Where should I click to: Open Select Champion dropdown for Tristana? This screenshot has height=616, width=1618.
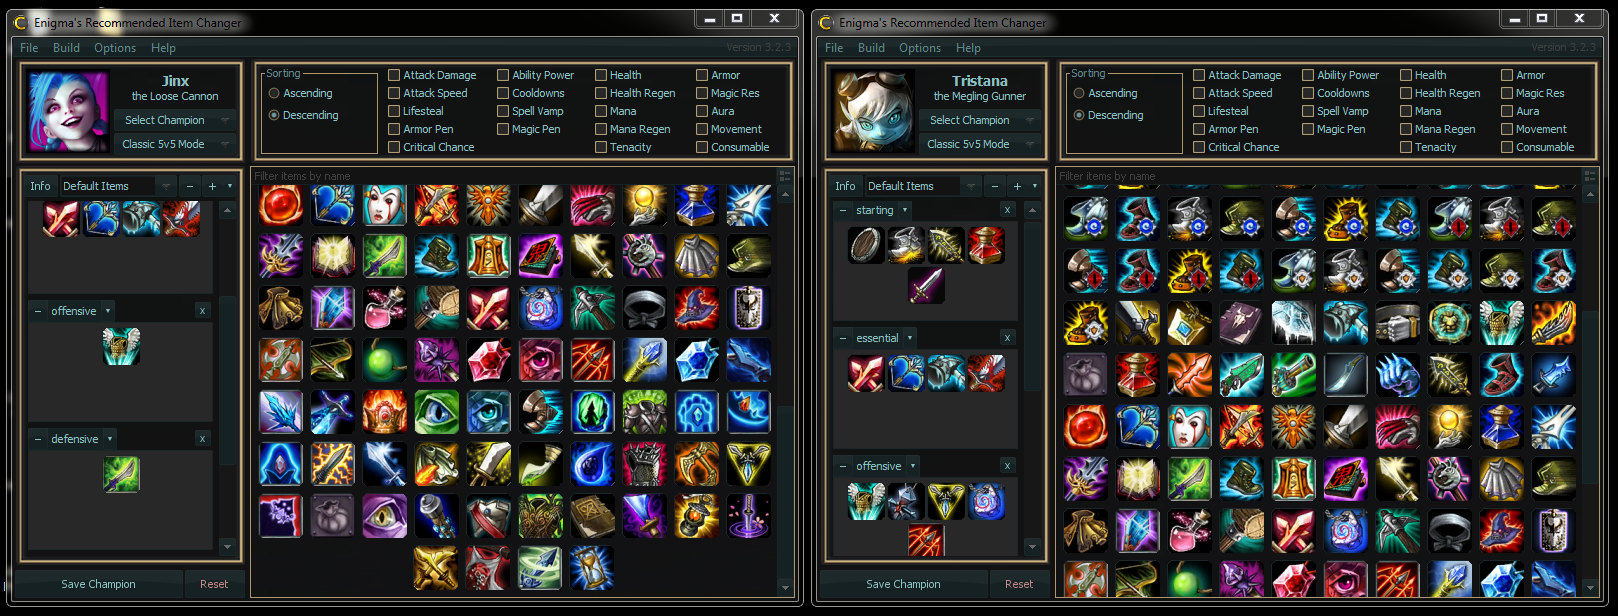pyautogui.click(x=979, y=120)
